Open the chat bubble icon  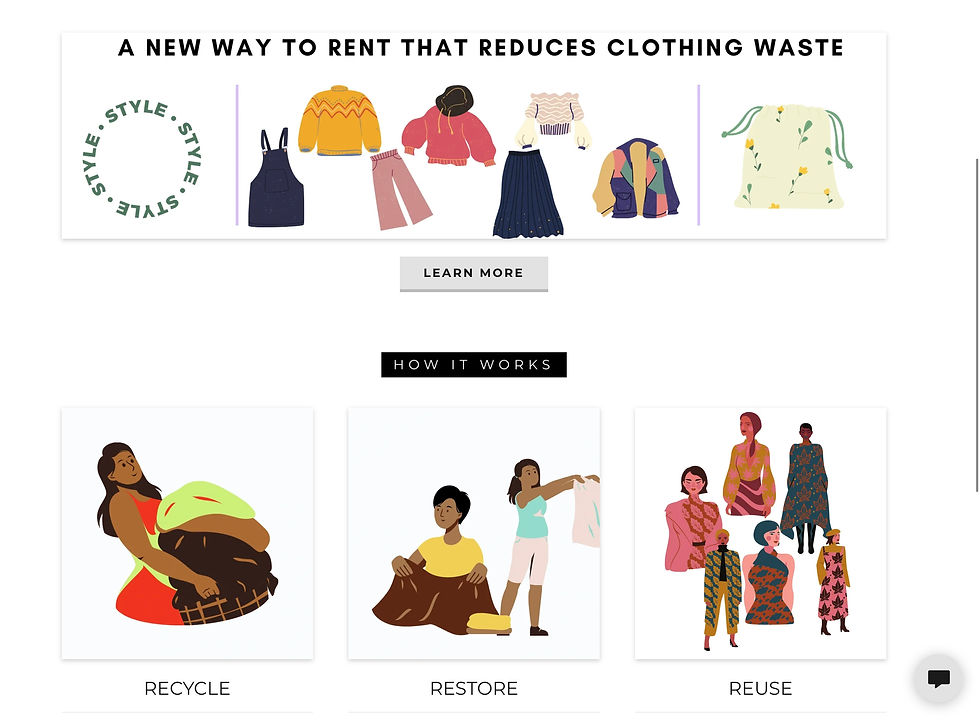coord(939,678)
